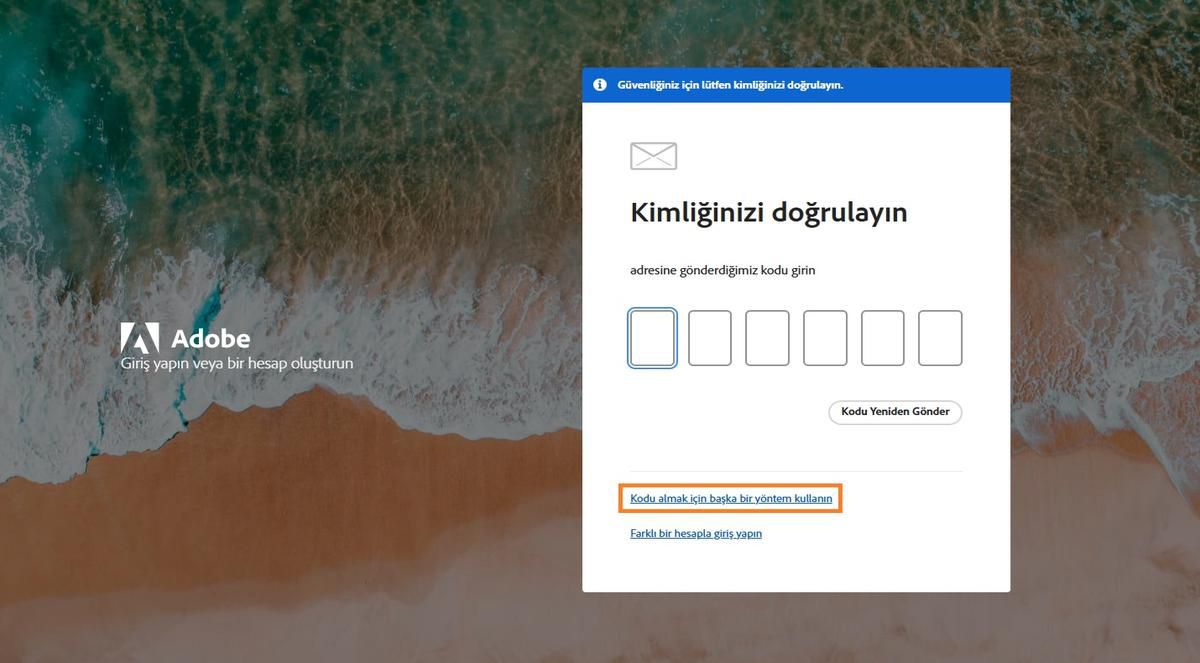Click the last verification code box

[x=940, y=337]
